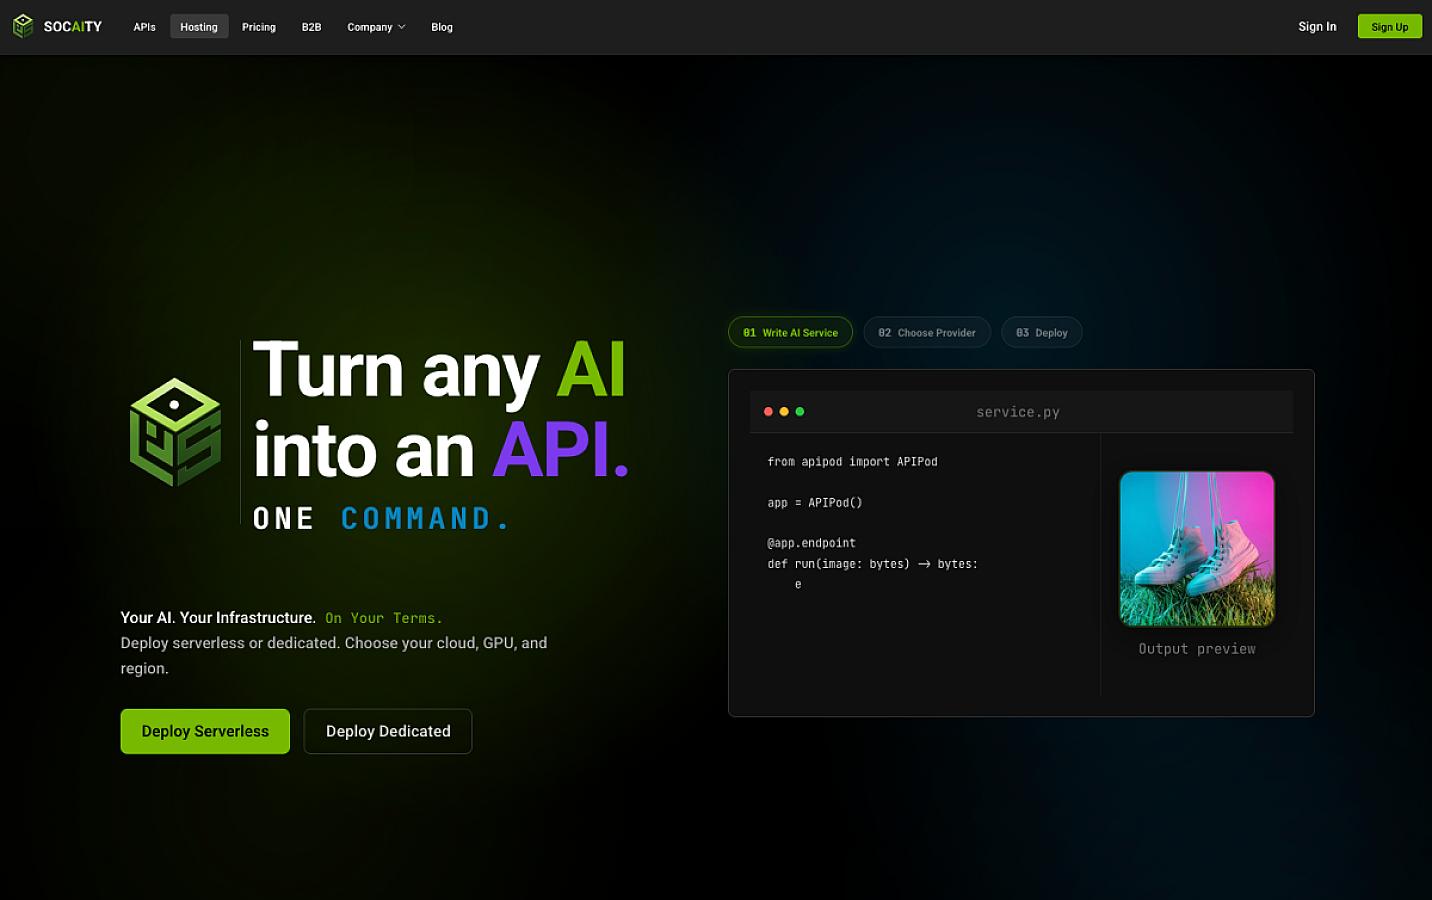1432x900 pixels.
Task: Click the yellow dot in code window
Action: click(x=784, y=411)
